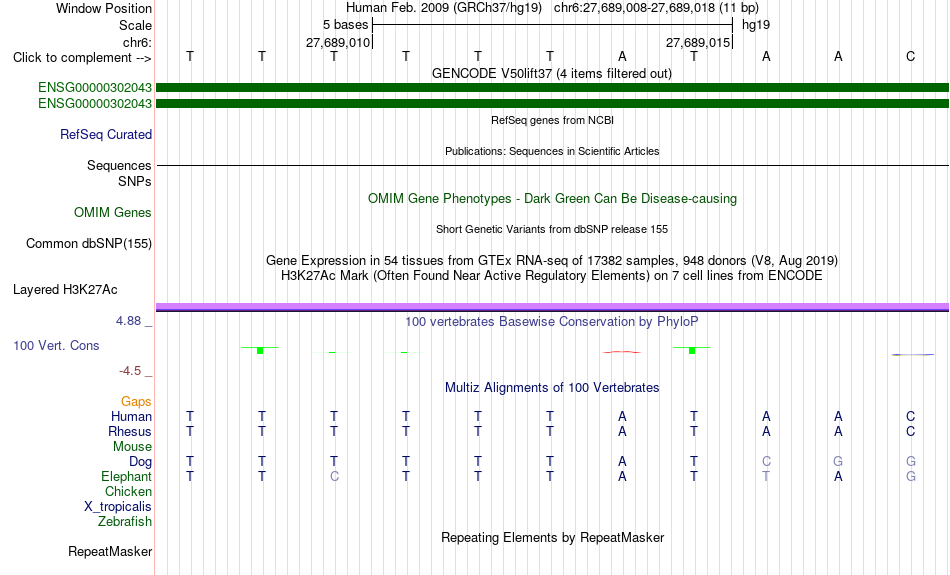The image size is (950, 575).
Task: Click the Rhesus species label
Action: [x=130, y=431]
